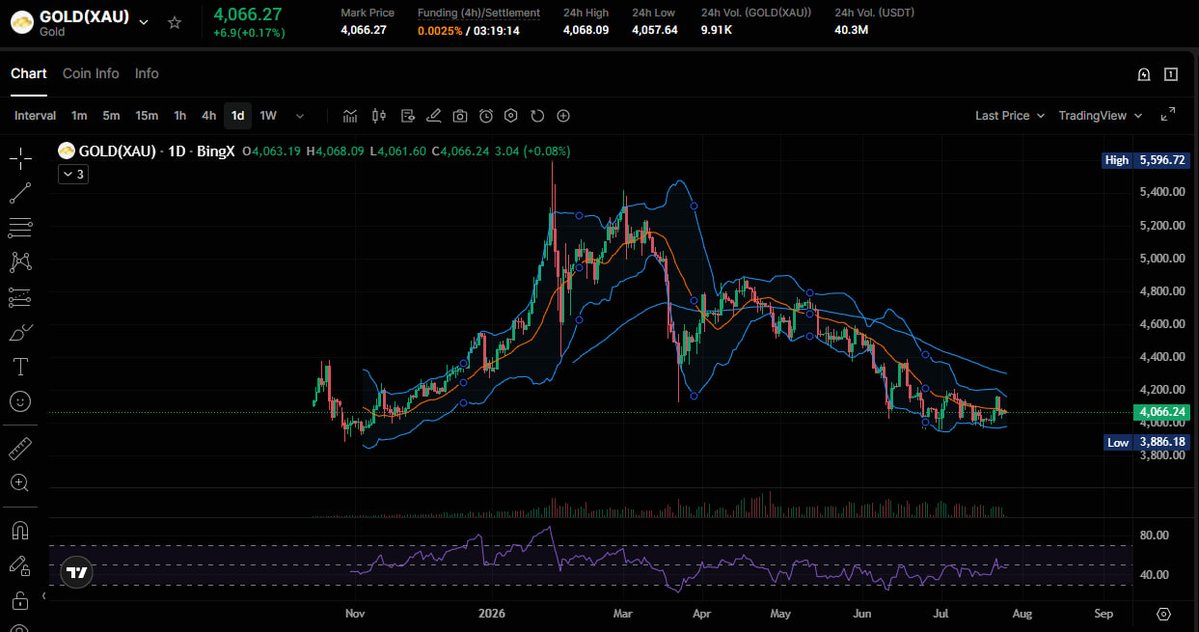This screenshot has width=1199, height=632.
Task: Select the 4h interval
Action: point(209,115)
